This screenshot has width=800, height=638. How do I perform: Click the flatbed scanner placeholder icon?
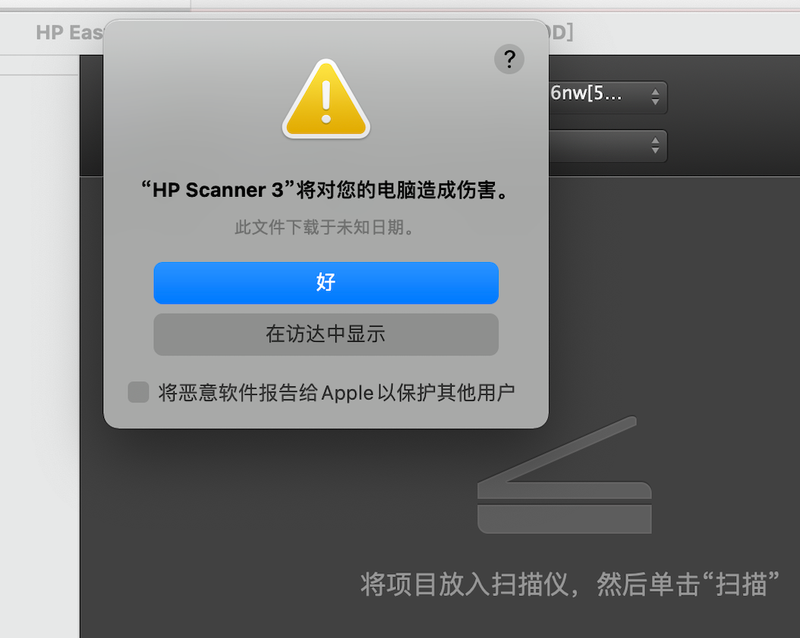coord(565,475)
